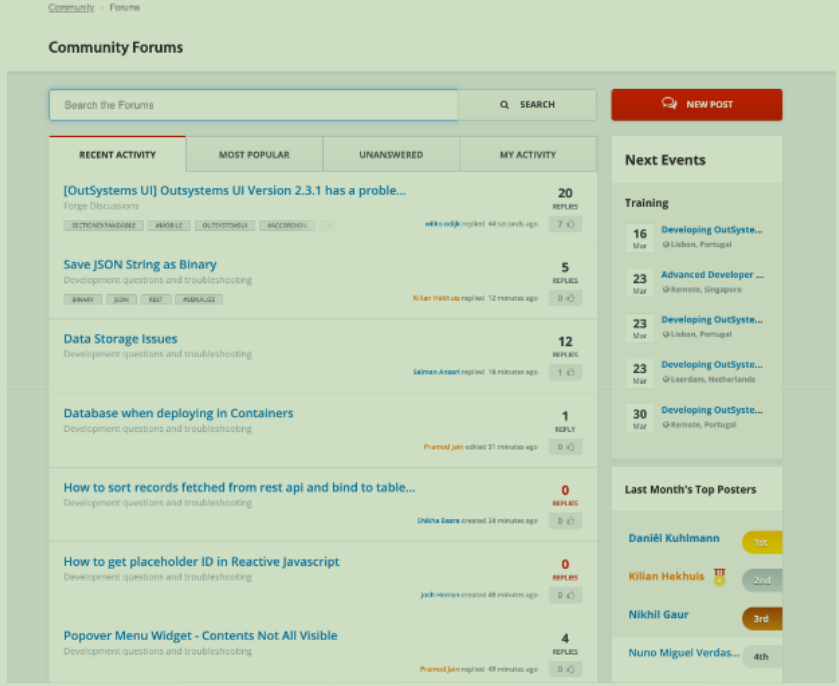Viewport: 839px width, 686px height.
Task: Switch to the Most Popular tab
Action: click(x=253, y=154)
